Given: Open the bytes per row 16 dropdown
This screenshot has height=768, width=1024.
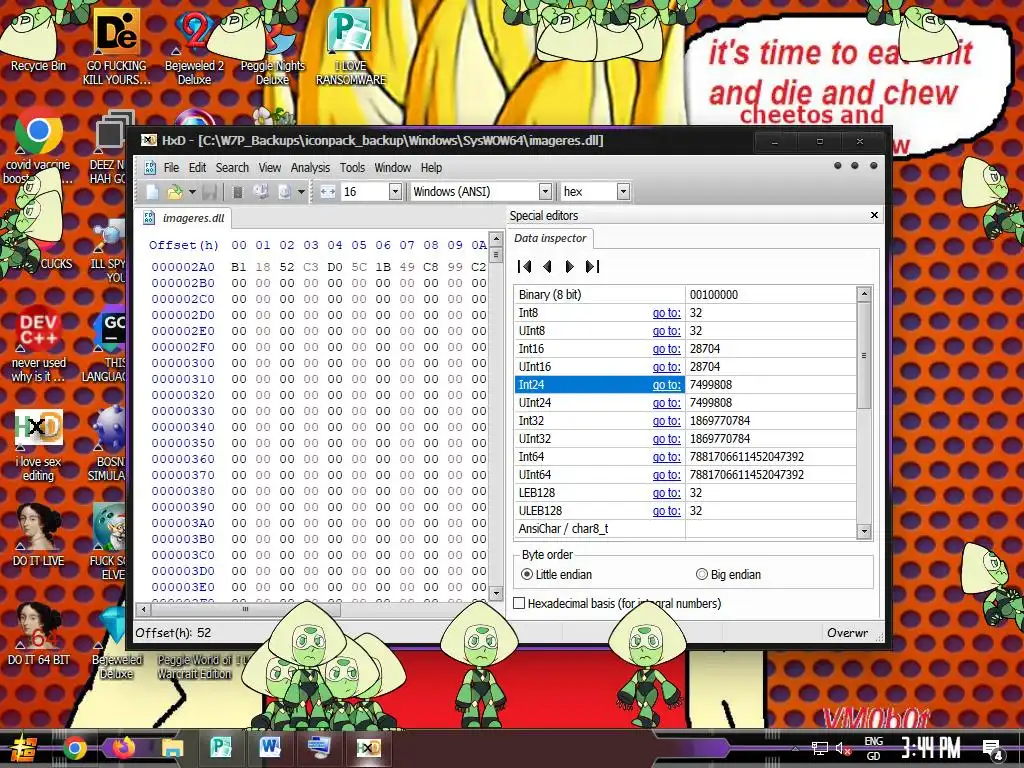Looking at the screenshot, I should 395,192.
